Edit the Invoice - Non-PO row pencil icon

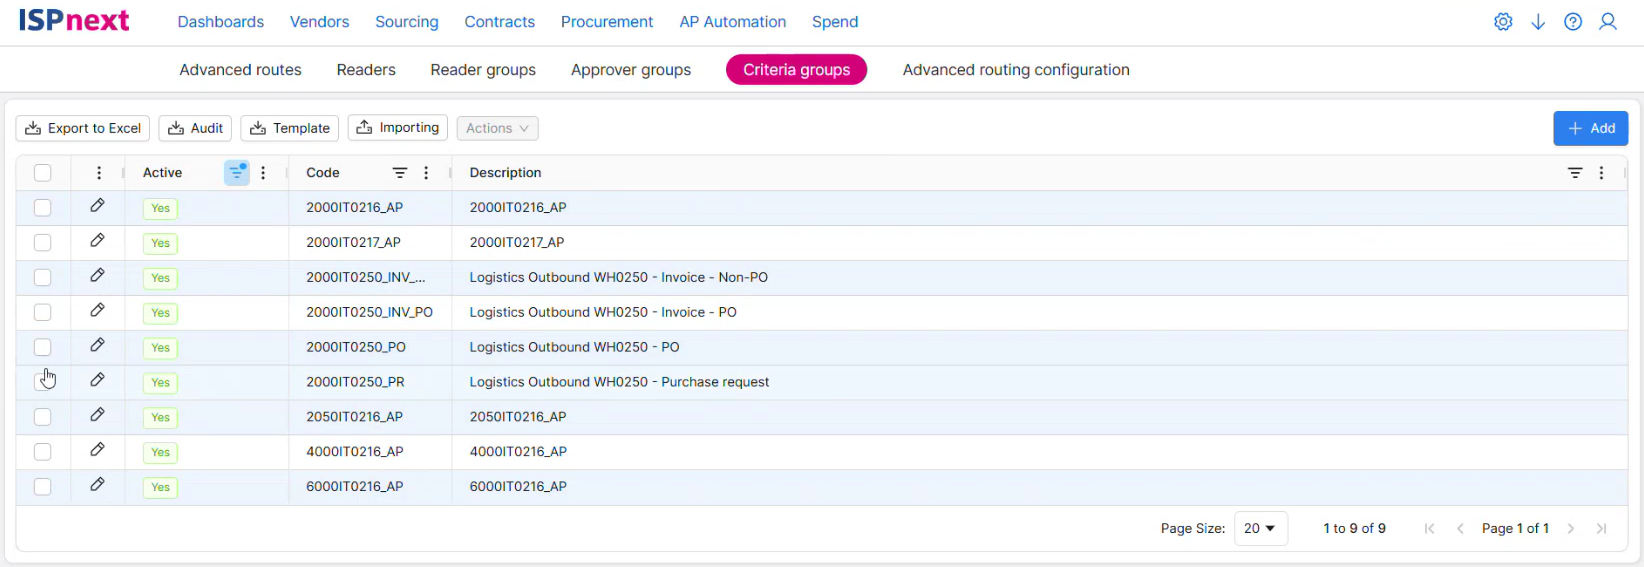(x=97, y=275)
